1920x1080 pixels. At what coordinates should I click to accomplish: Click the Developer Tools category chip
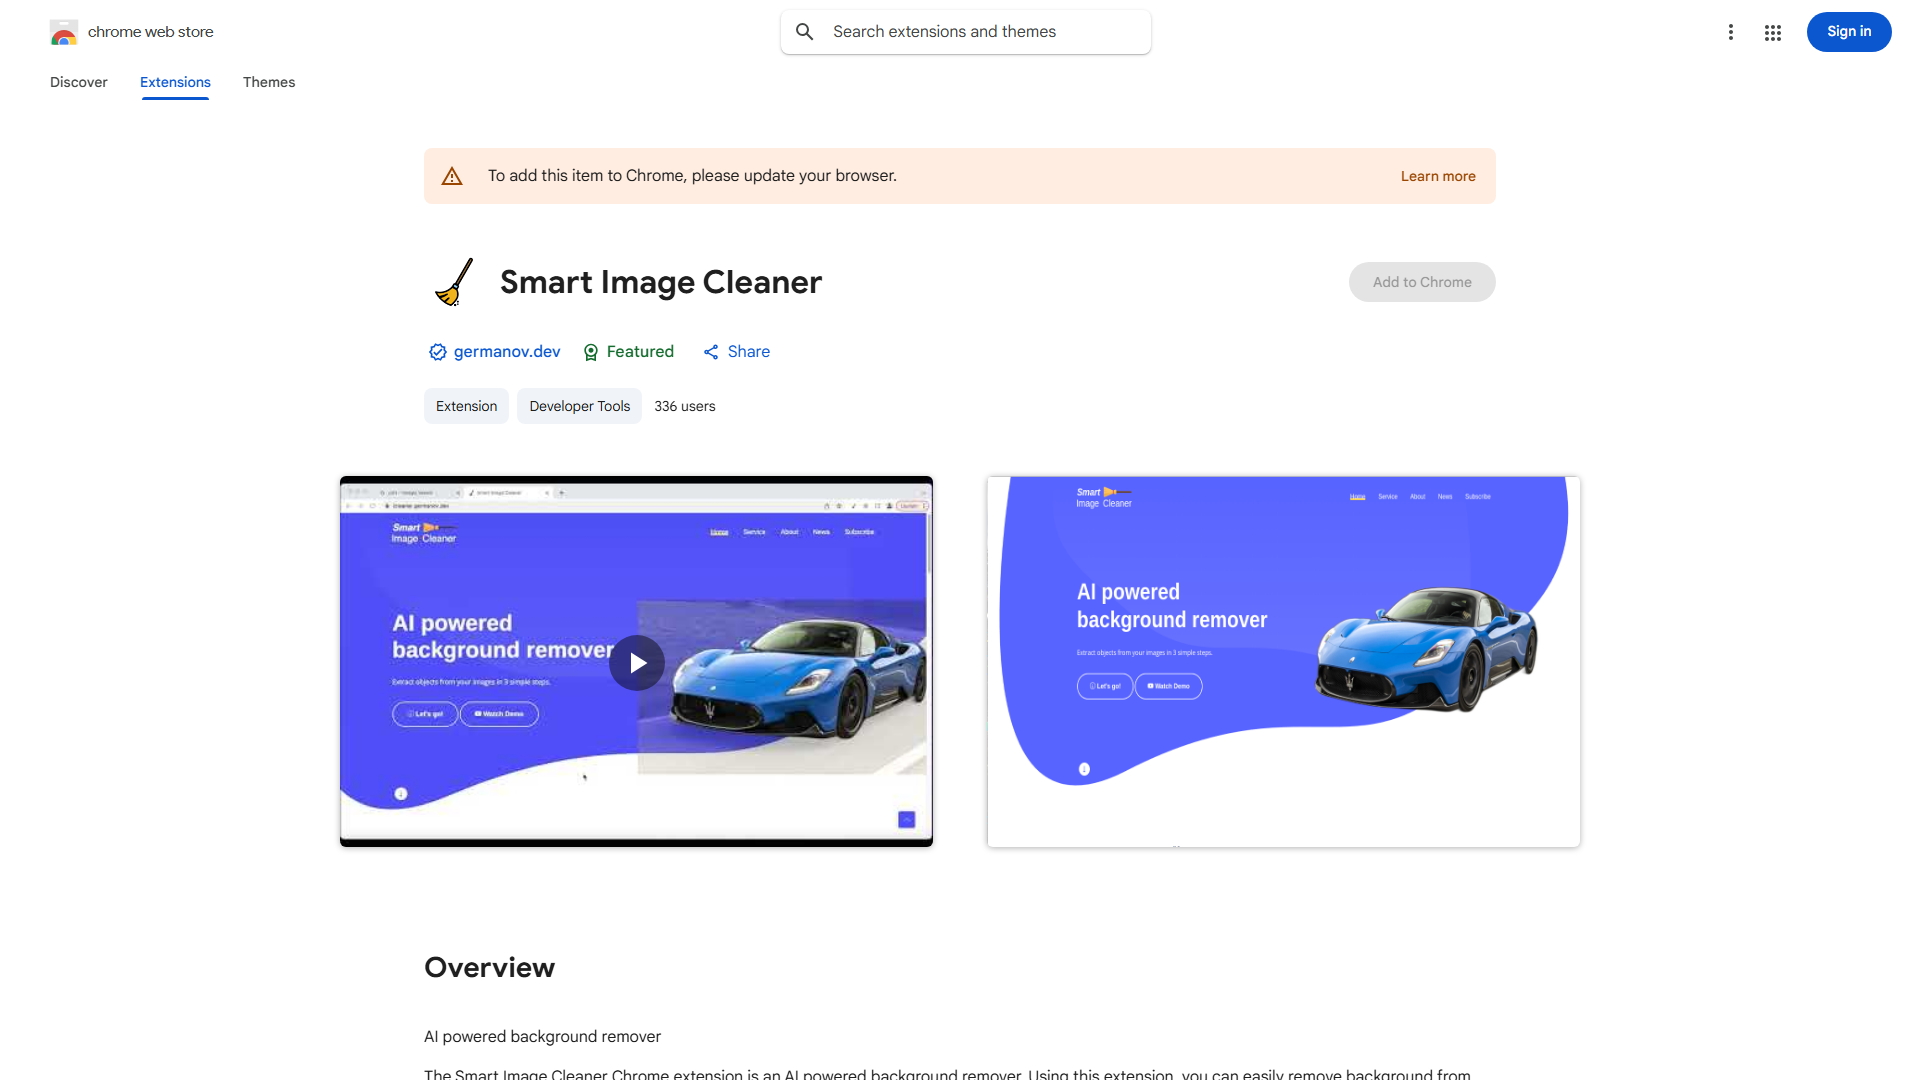coord(579,406)
